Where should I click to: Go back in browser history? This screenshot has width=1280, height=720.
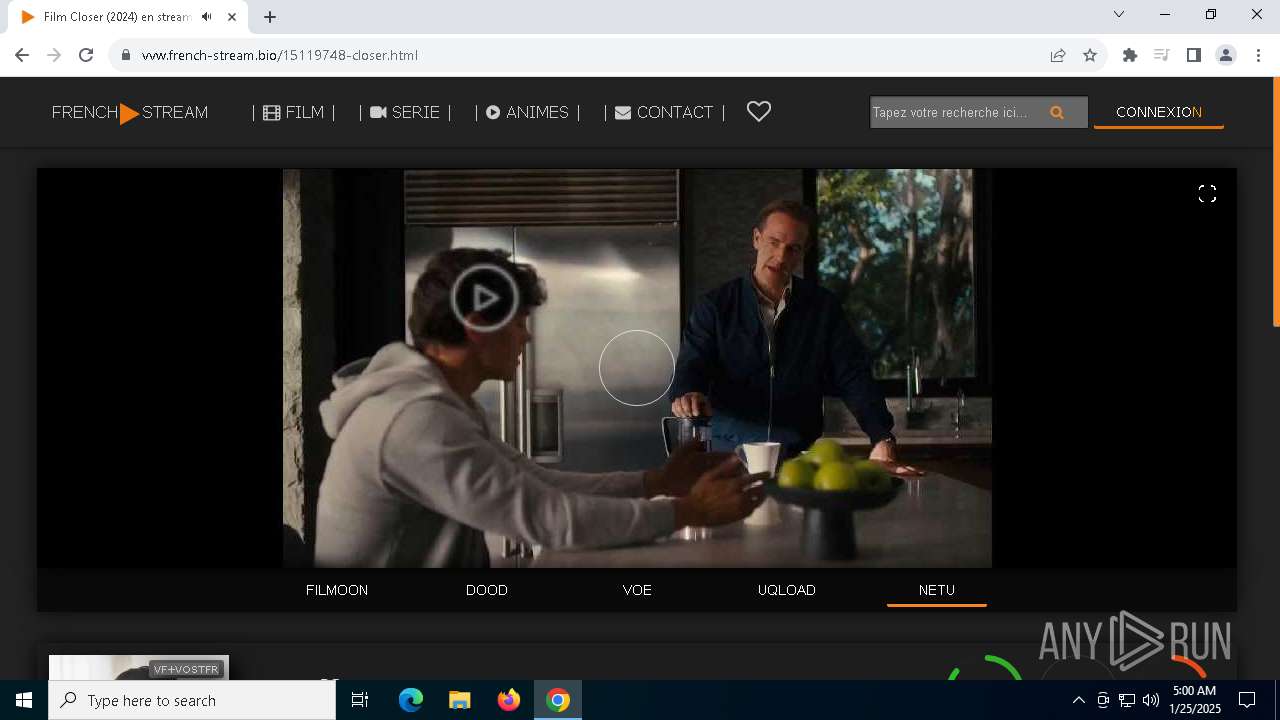tap(22, 55)
